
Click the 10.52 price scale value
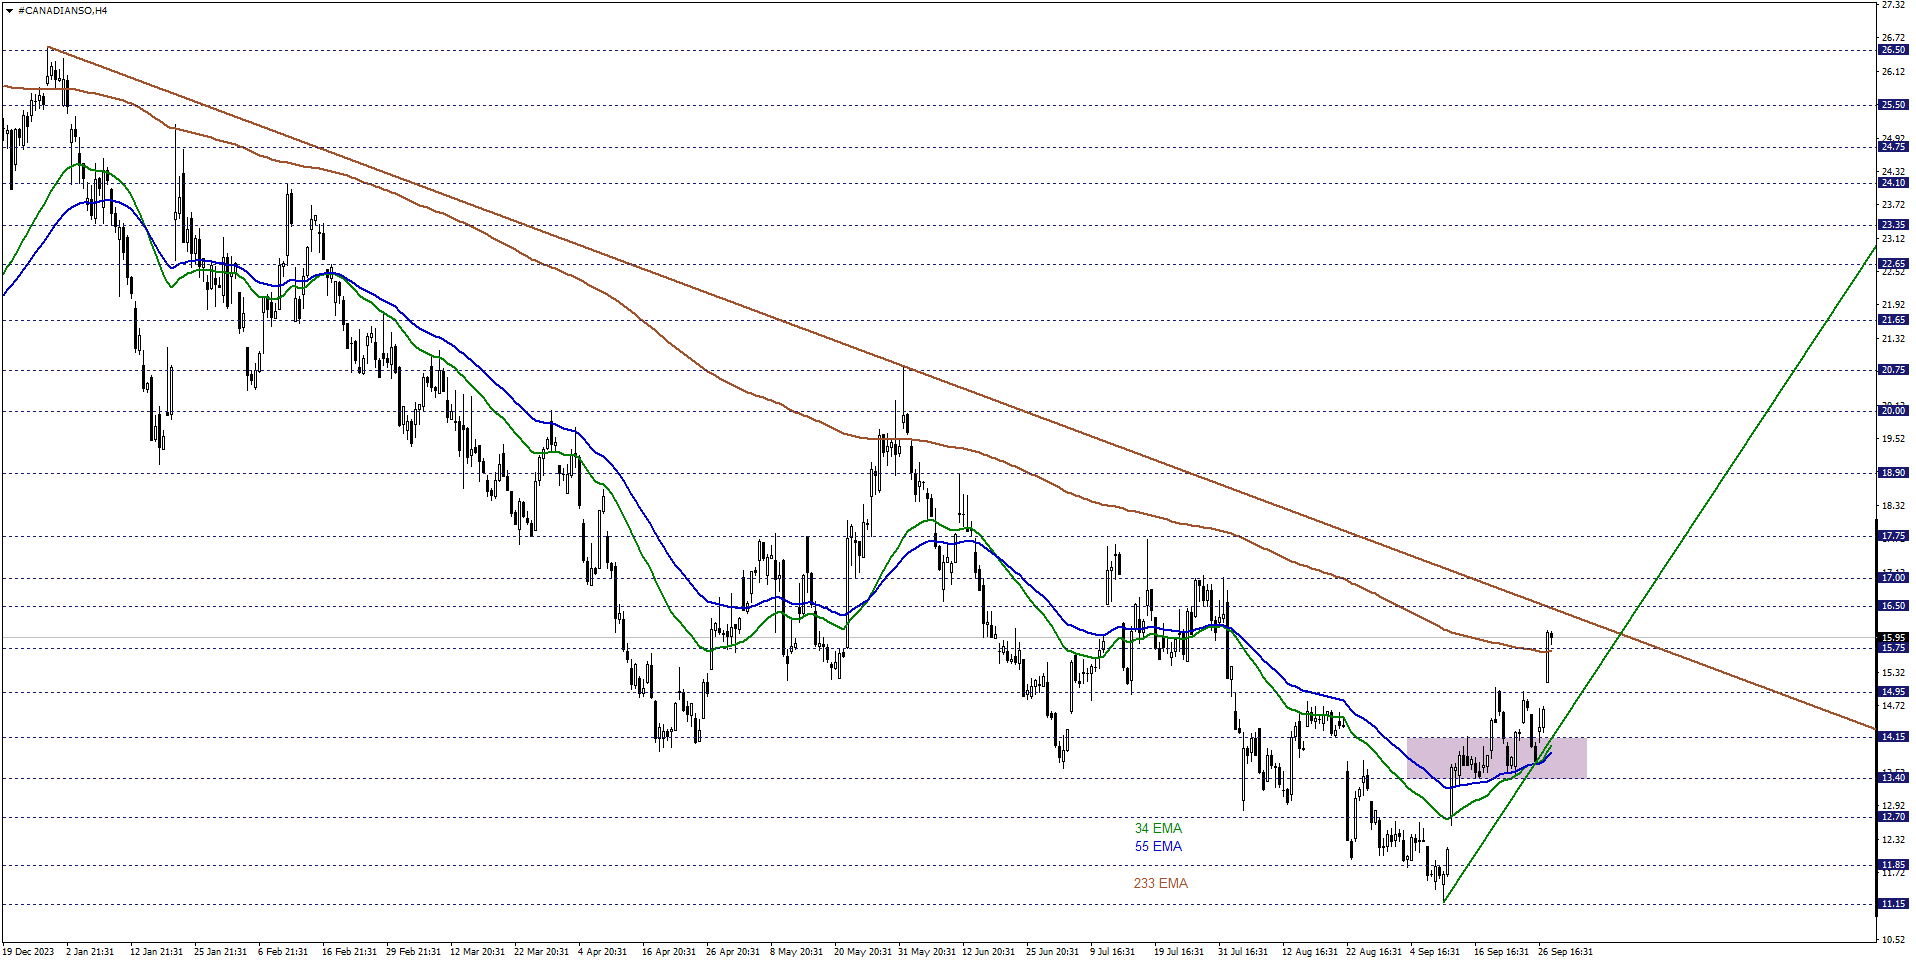coord(1893,939)
